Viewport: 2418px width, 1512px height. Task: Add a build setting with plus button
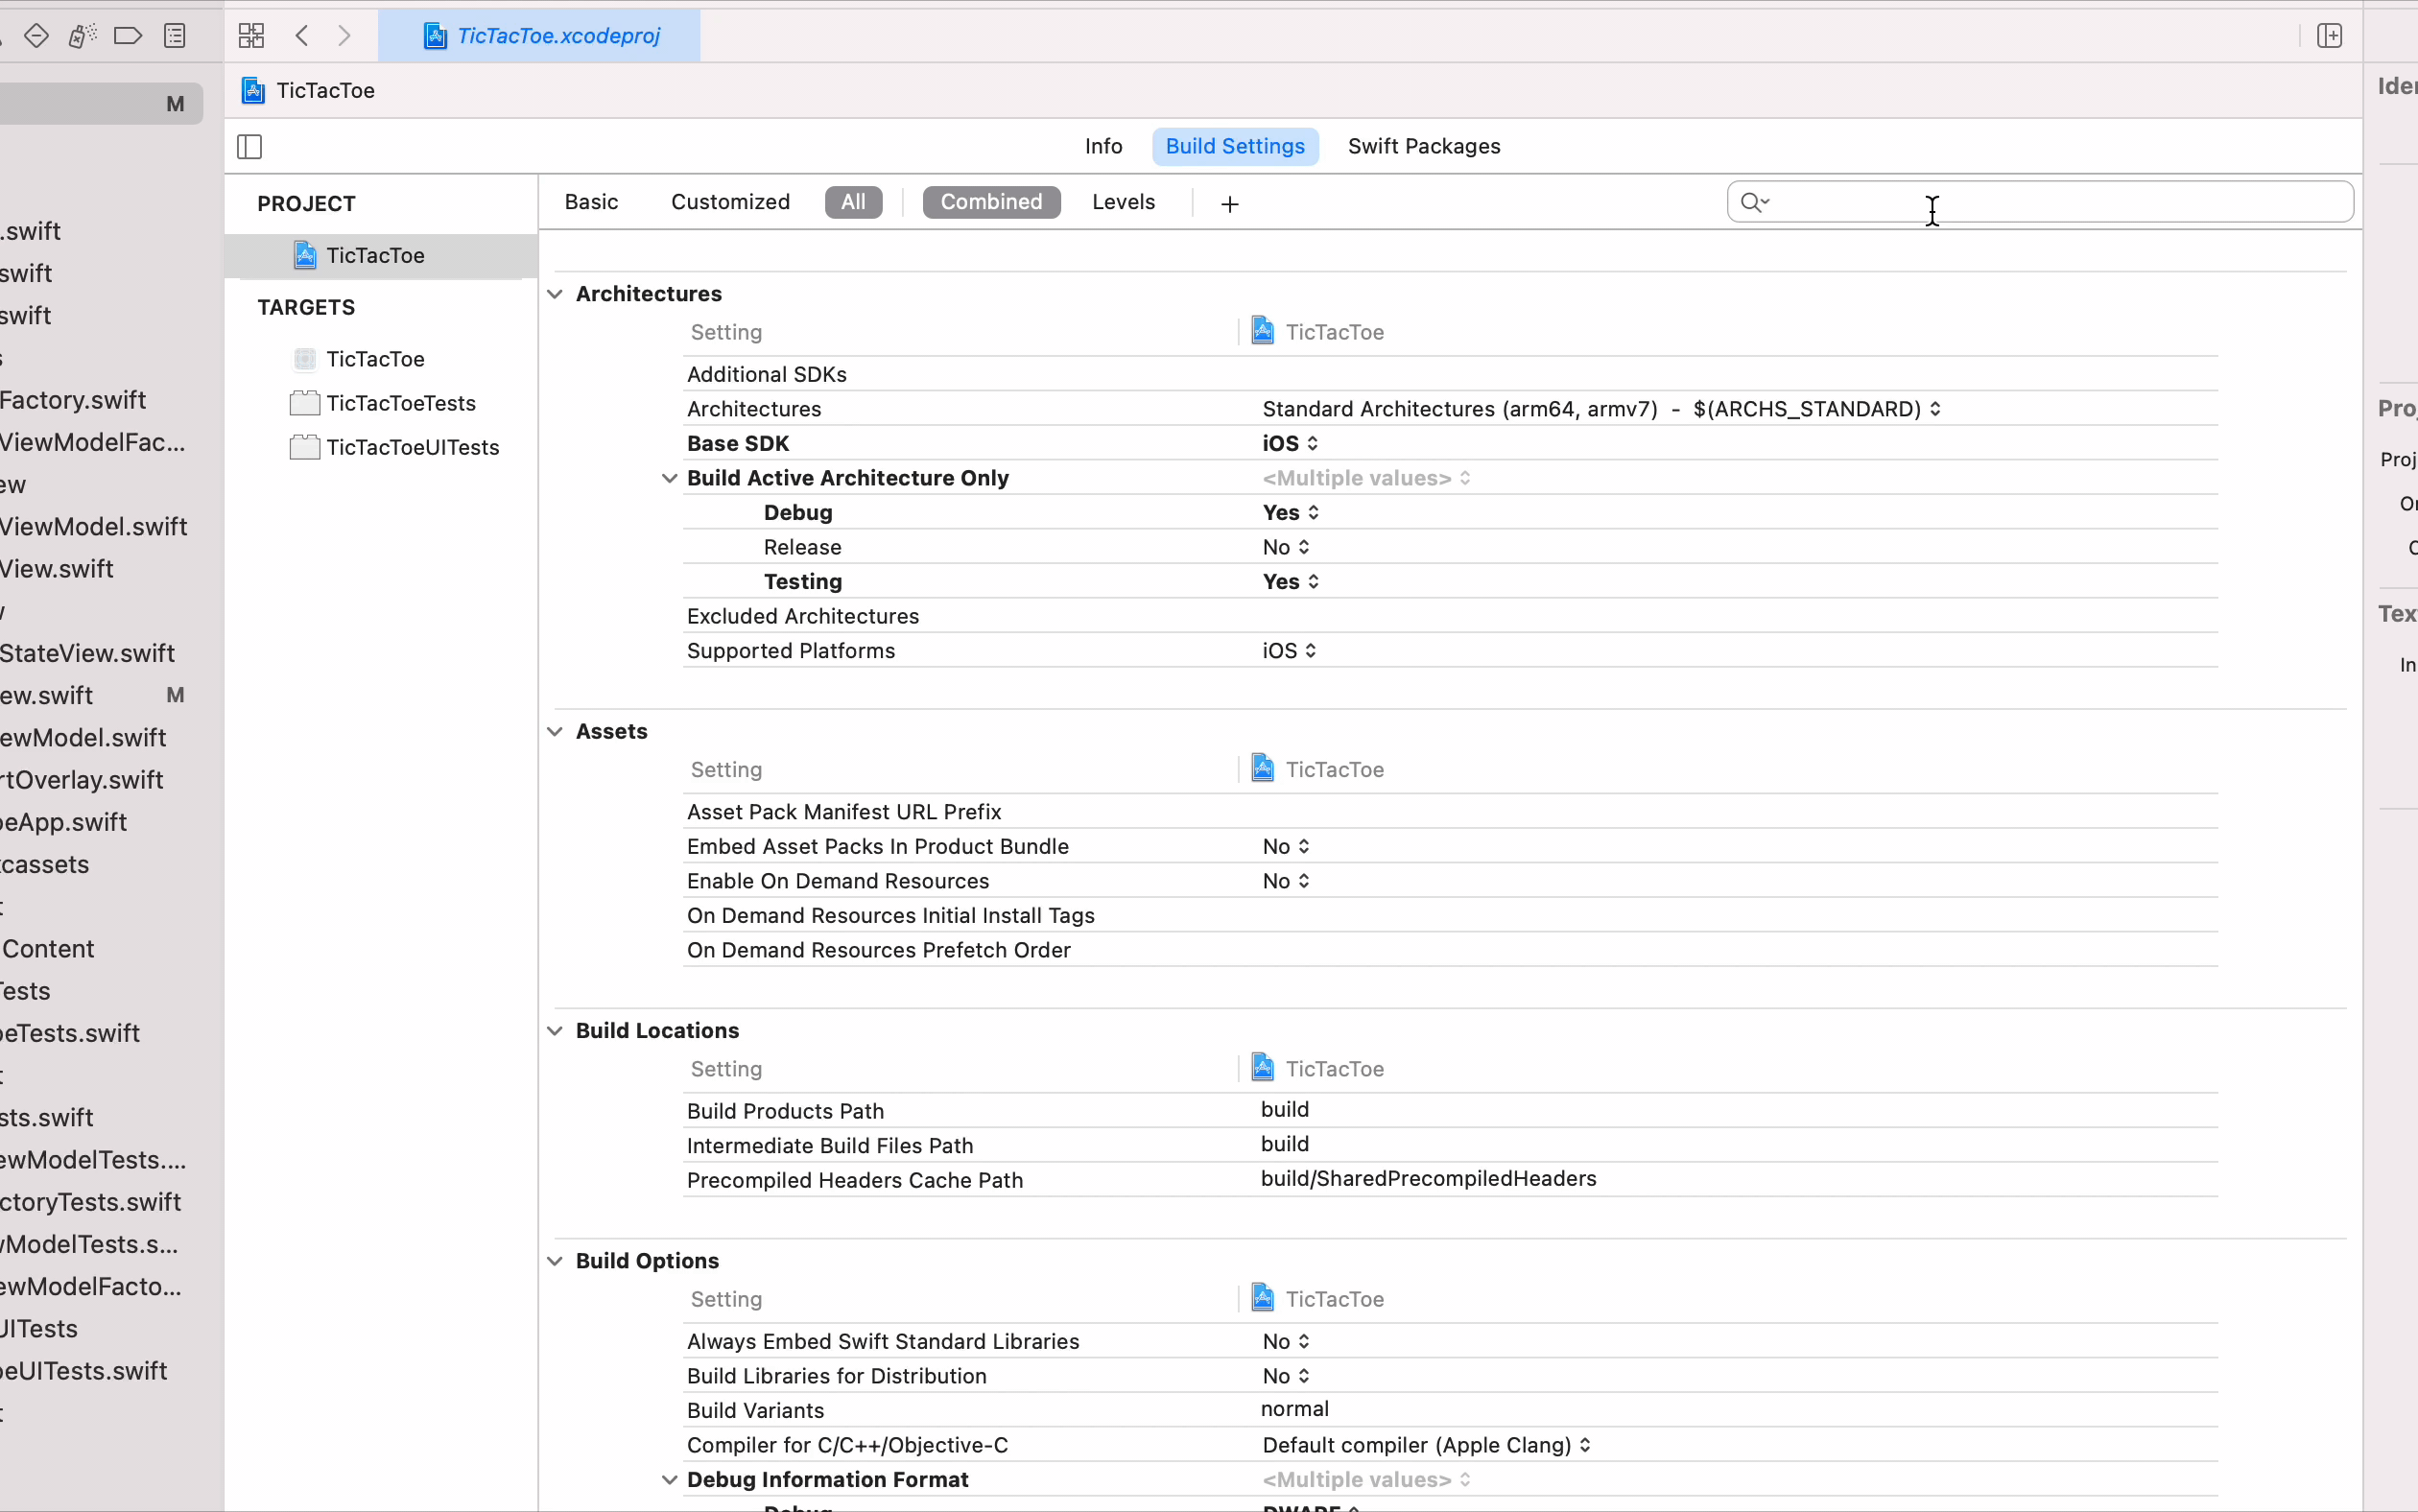[x=1230, y=204]
